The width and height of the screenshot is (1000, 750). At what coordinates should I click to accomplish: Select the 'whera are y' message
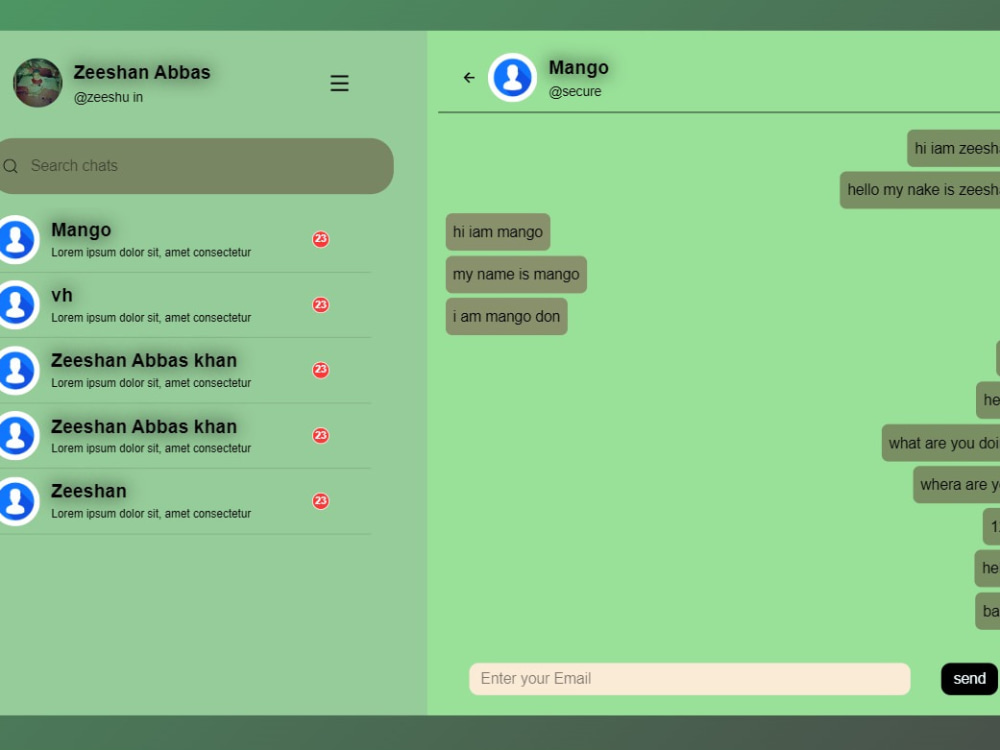point(957,485)
